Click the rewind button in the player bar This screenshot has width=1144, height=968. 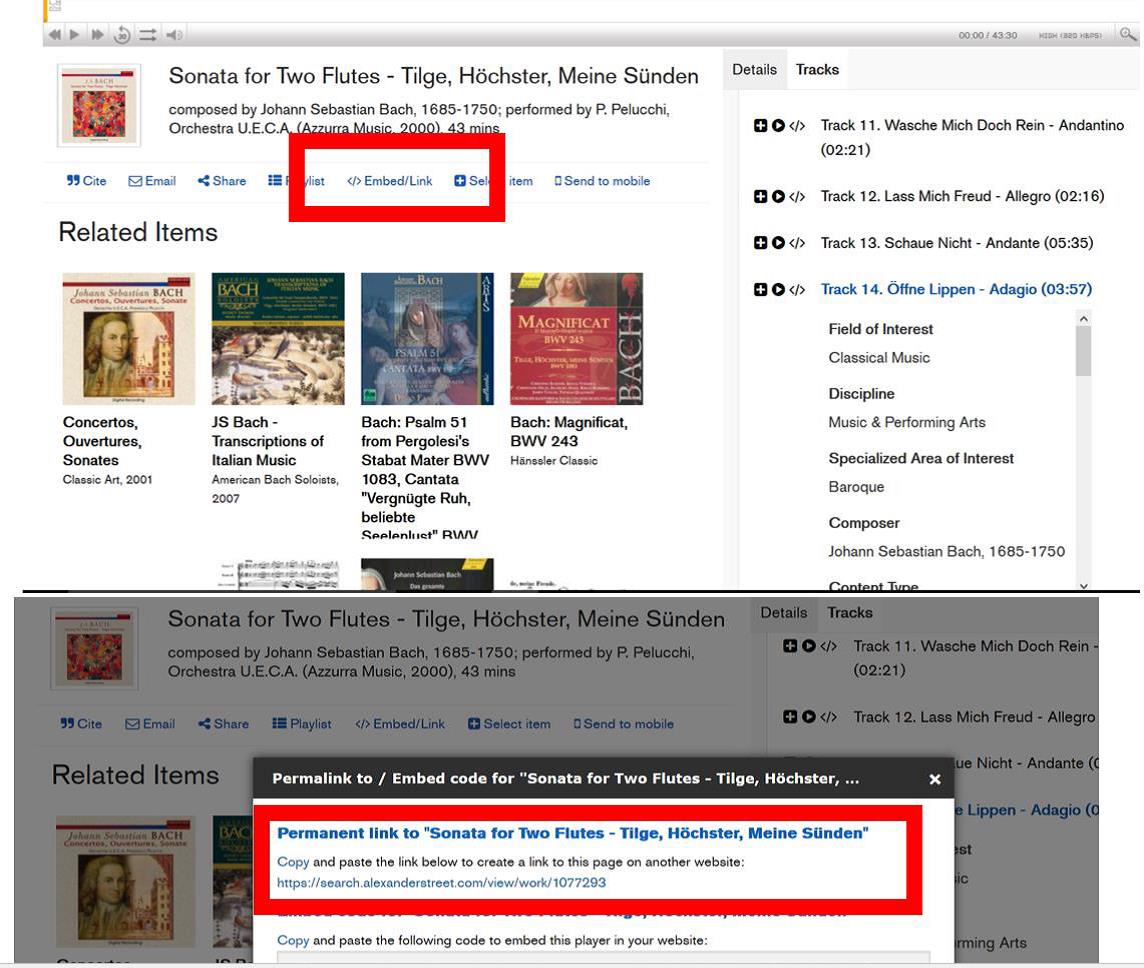pyautogui.click(x=55, y=34)
